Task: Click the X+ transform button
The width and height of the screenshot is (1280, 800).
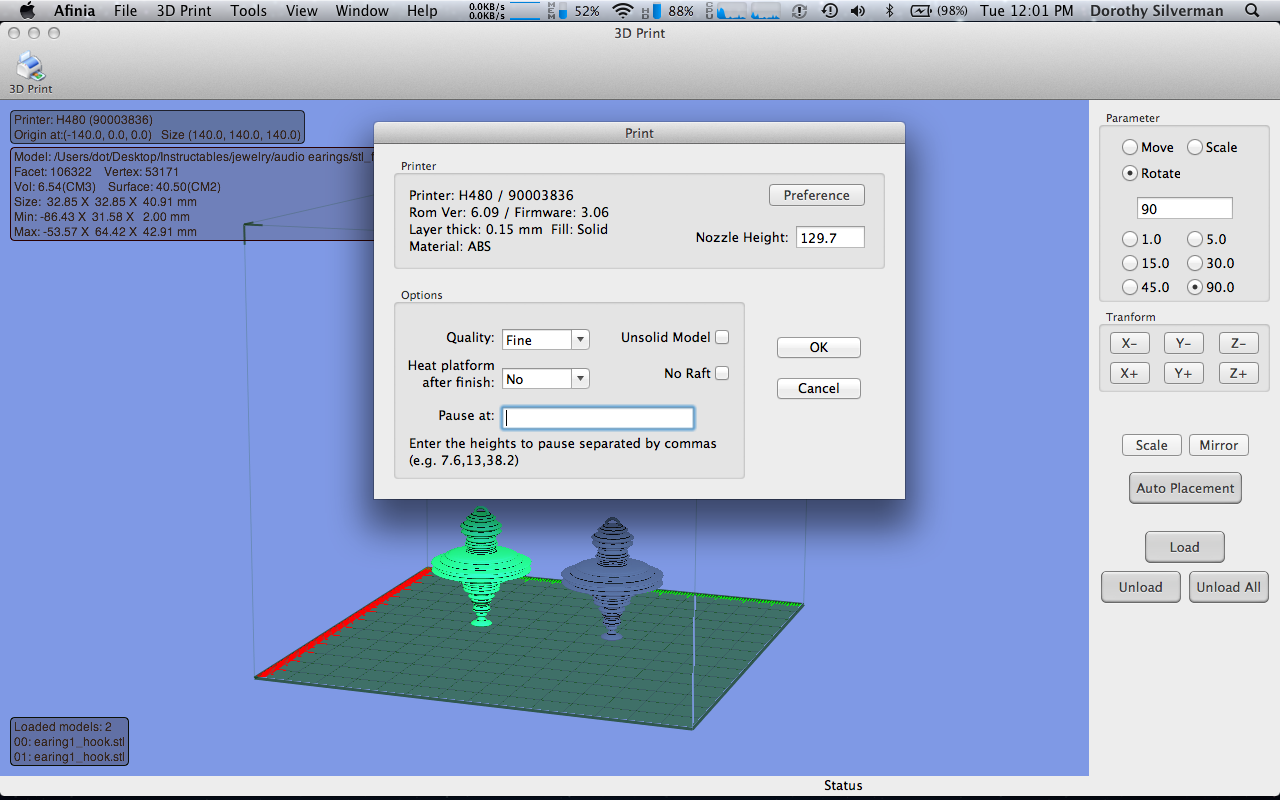Action: point(1129,373)
